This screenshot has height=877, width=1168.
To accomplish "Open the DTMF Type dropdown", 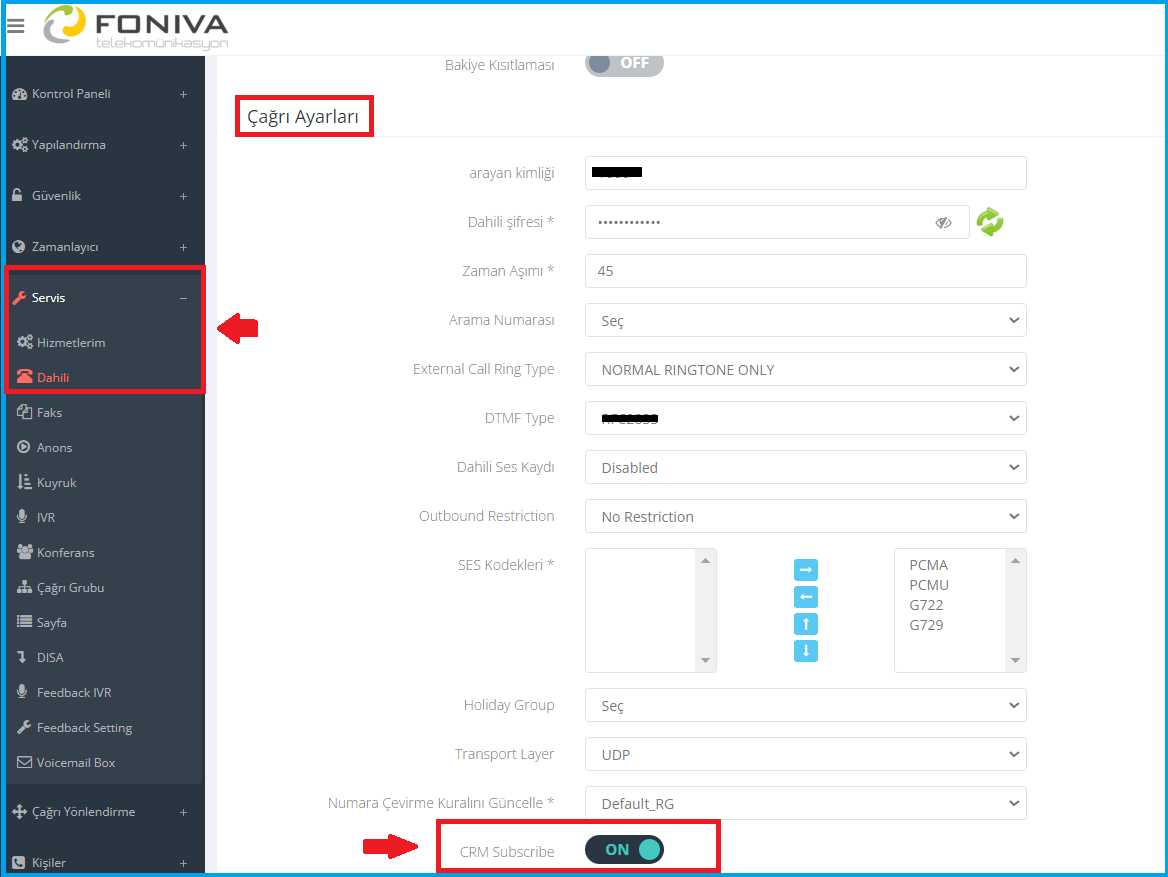I will 805,419.
